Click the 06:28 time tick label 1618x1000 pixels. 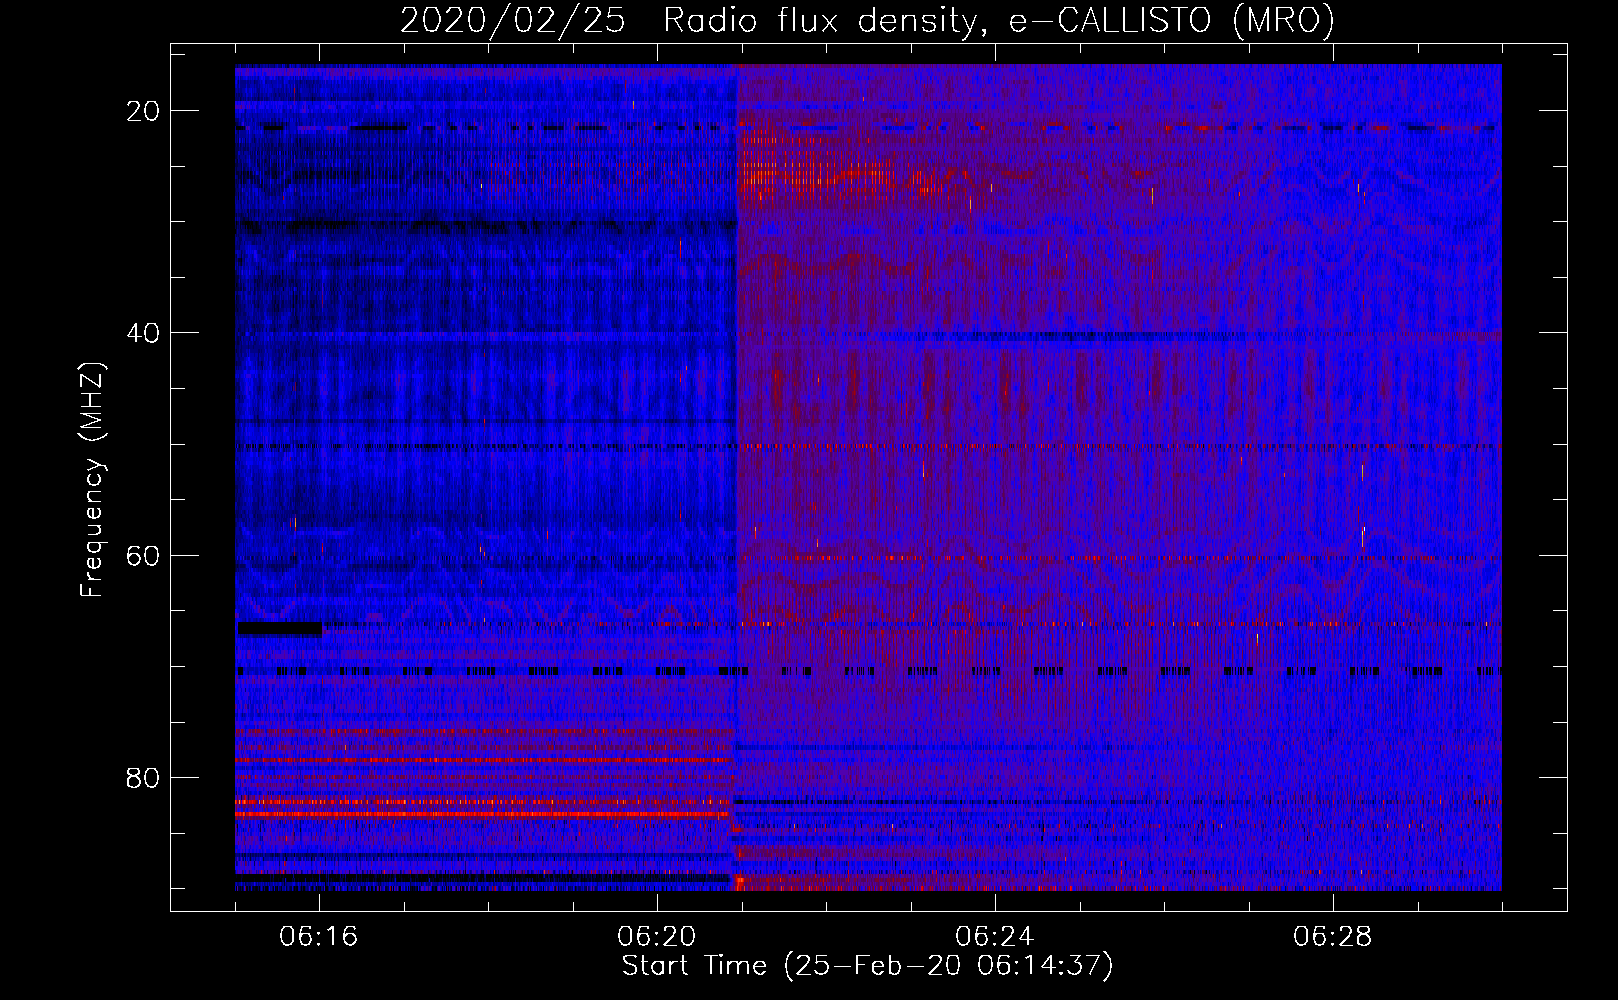[1333, 937]
